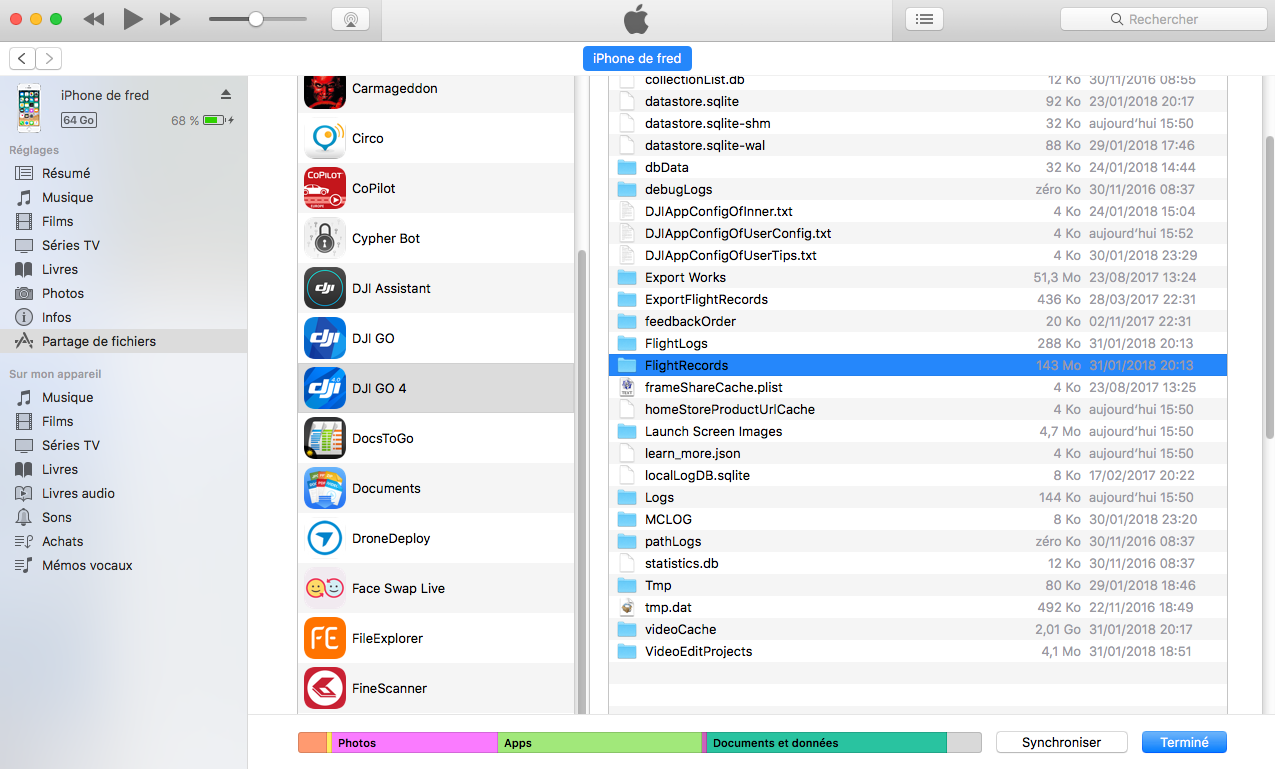Screen dimensions: 1275x769
Task: Select DJIAppConfigOfInner.txt file
Action: pyautogui.click(x=917, y=211)
